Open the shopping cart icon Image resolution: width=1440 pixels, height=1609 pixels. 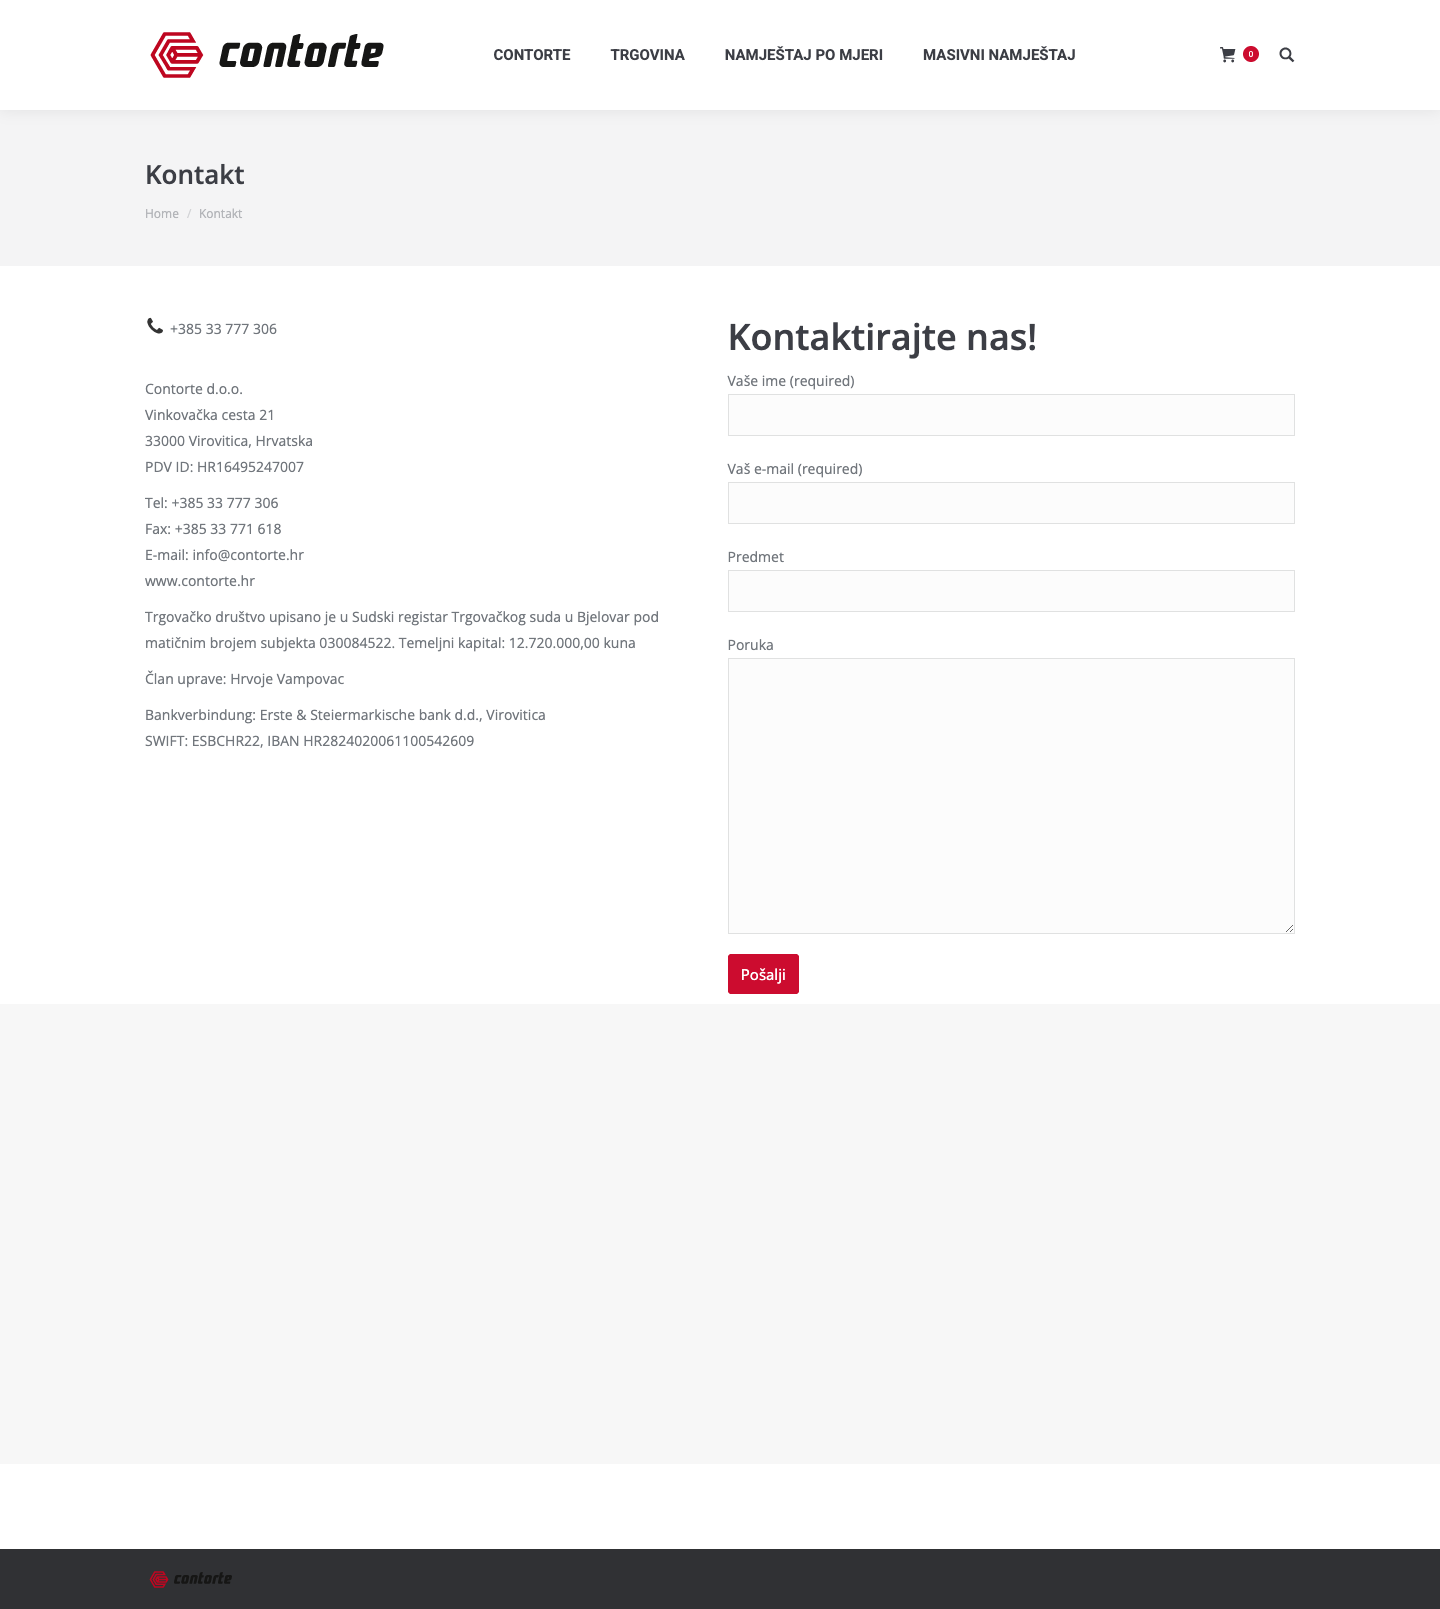(1227, 55)
